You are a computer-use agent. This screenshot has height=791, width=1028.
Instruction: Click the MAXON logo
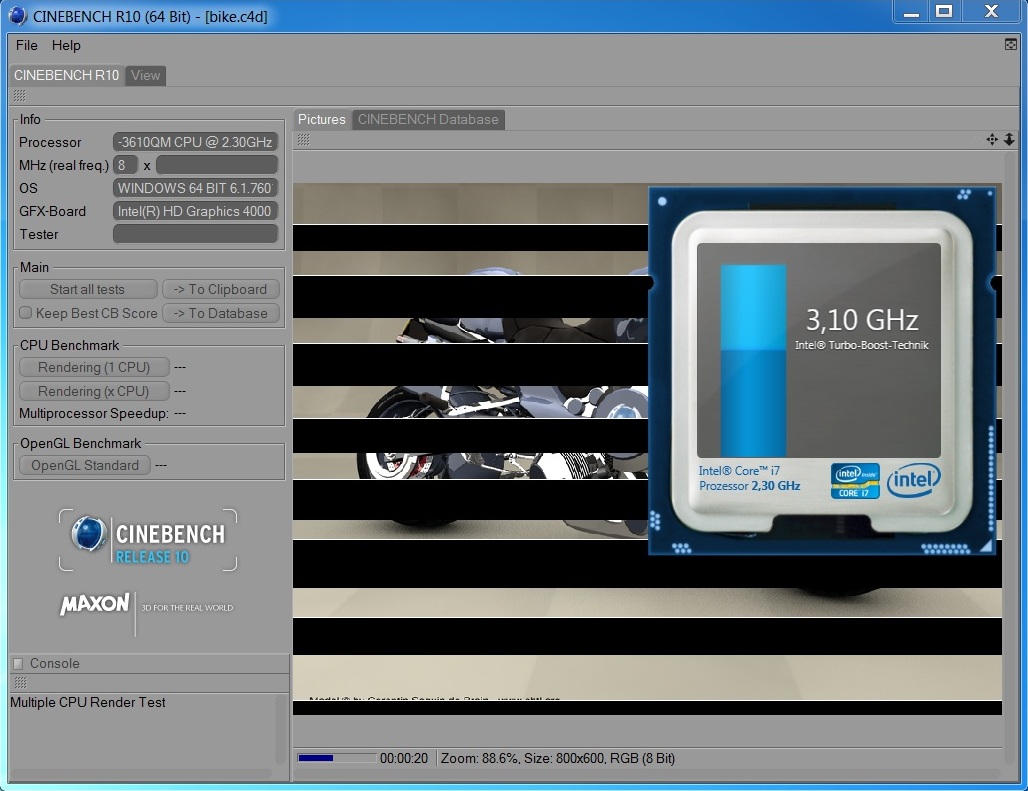pos(95,604)
